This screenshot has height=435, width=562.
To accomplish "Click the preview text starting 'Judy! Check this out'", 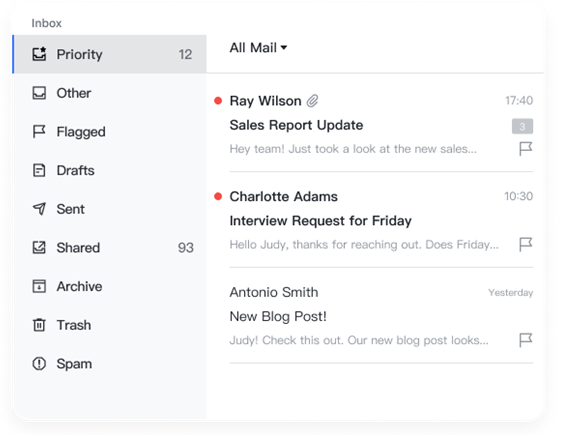I will pyautogui.click(x=359, y=340).
